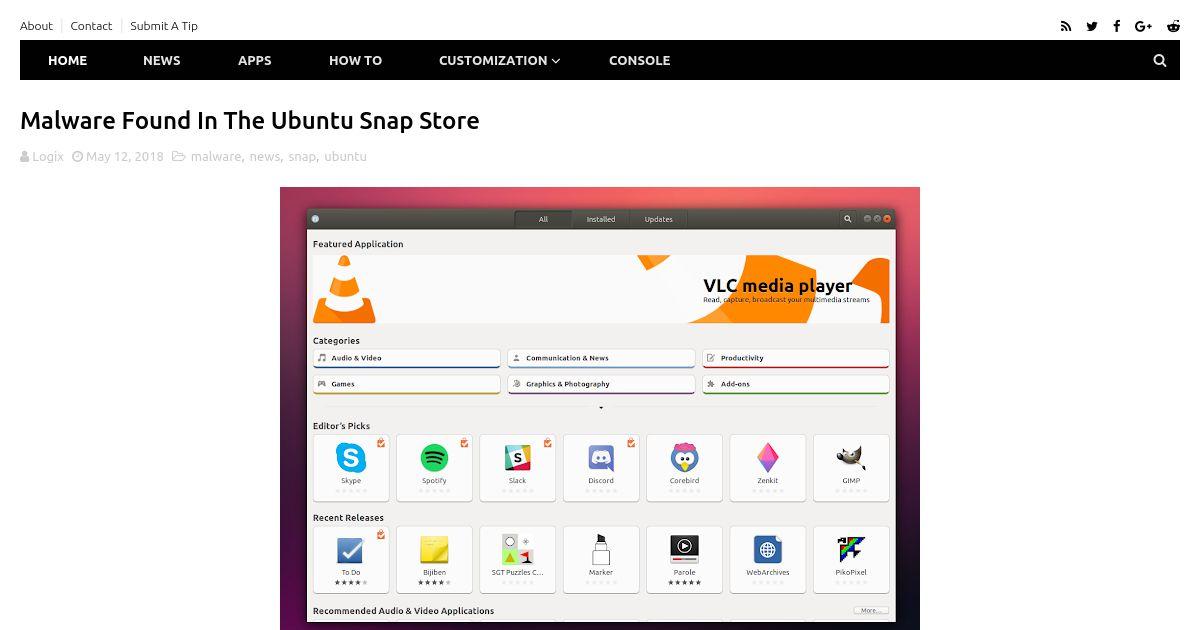Click the Editor's Picks heading
This screenshot has height=630, width=1200.
coord(341,426)
